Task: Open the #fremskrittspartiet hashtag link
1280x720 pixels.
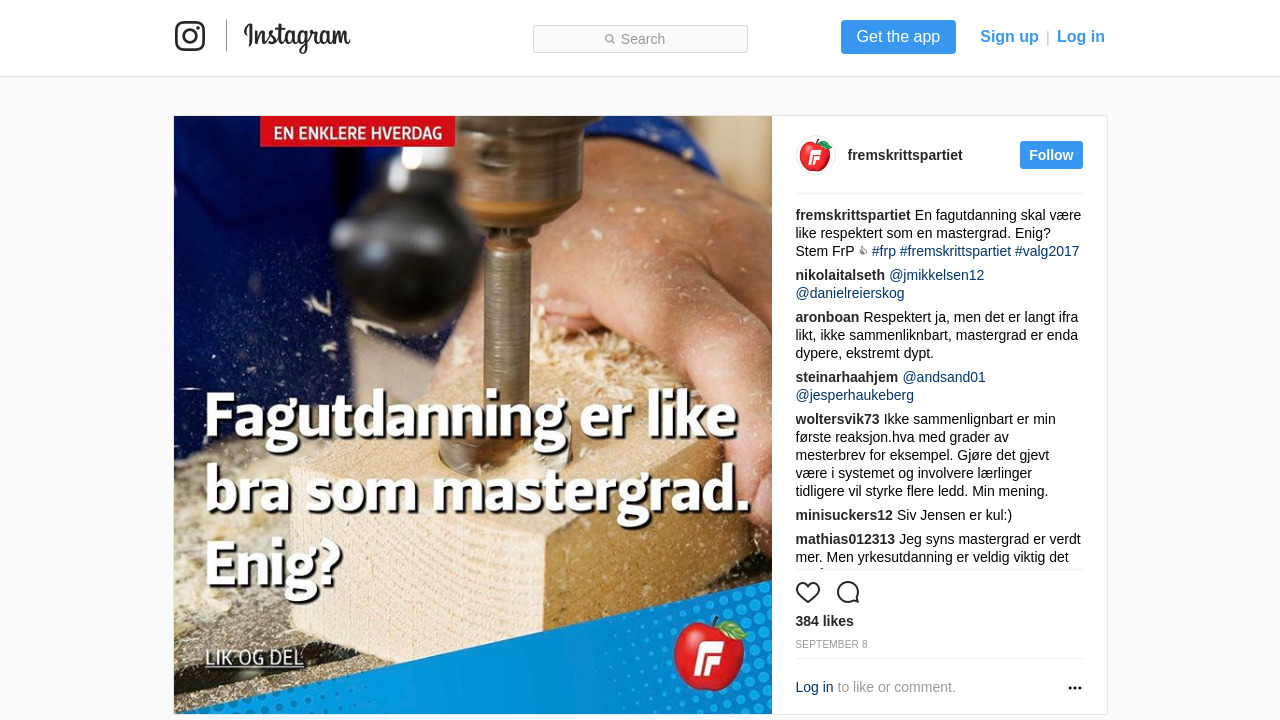Action: [x=955, y=251]
